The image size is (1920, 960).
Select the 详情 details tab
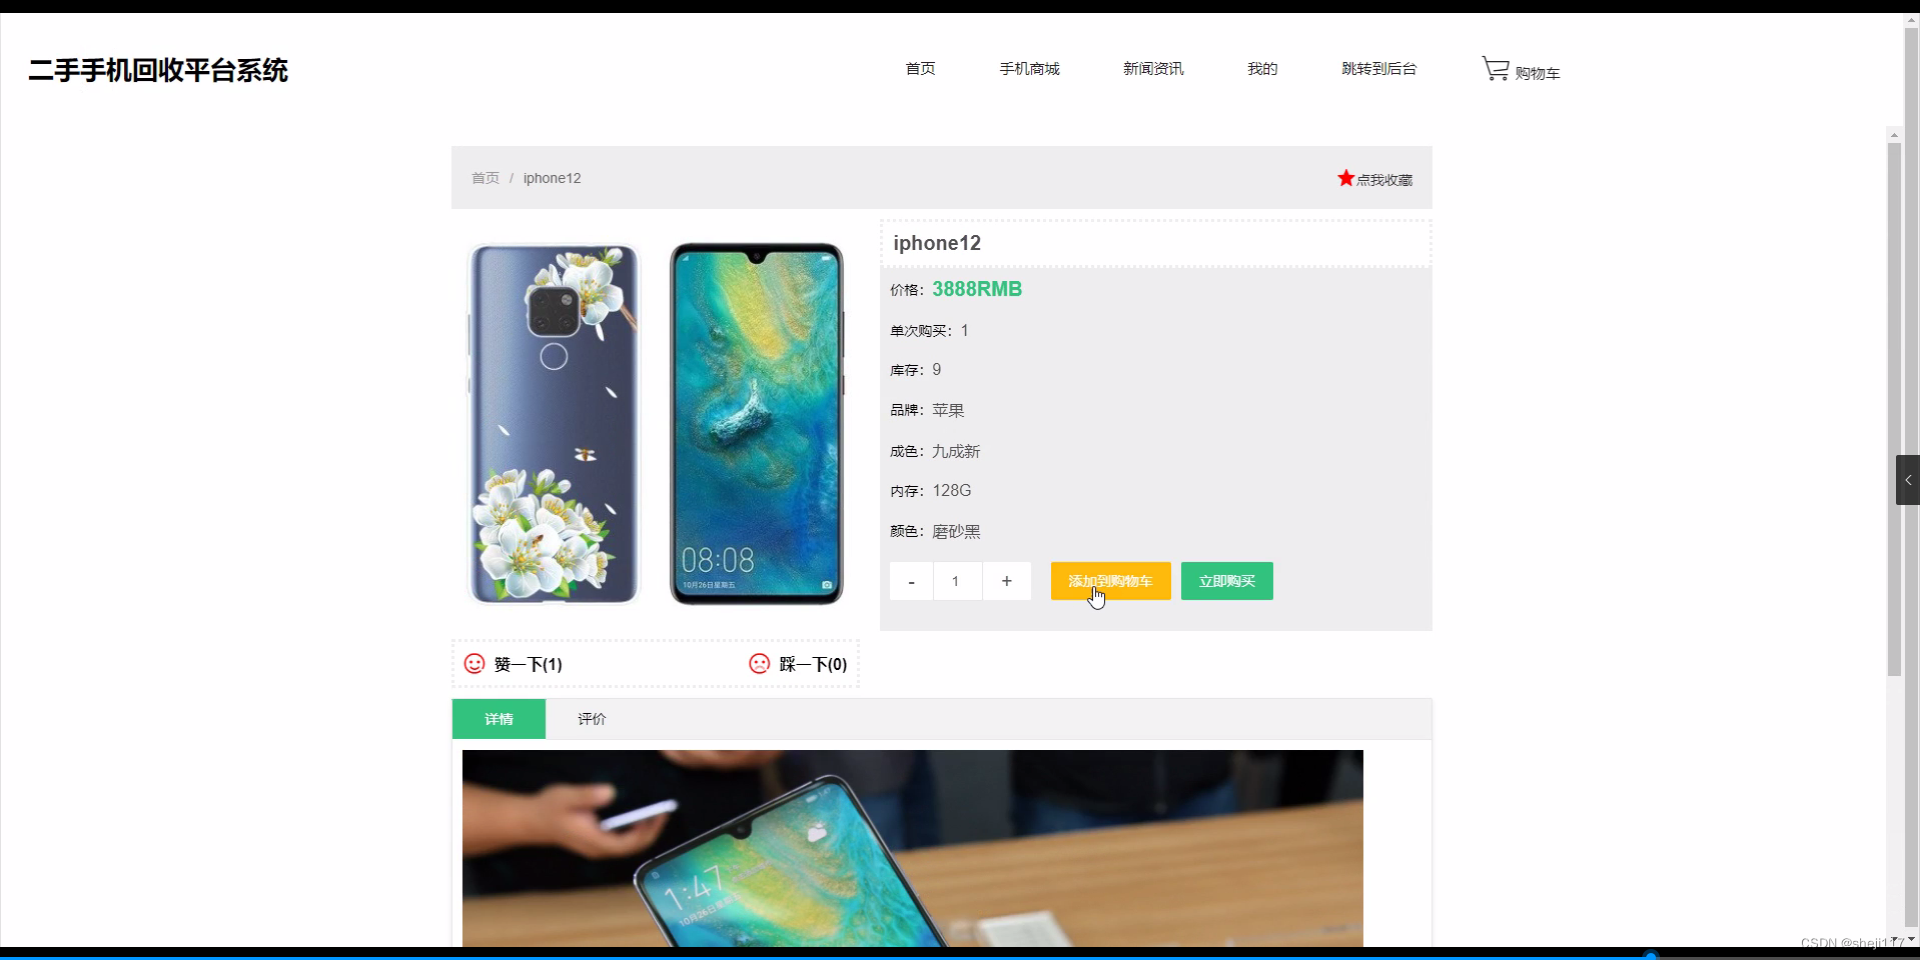pyautogui.click(x=499, y=719)
